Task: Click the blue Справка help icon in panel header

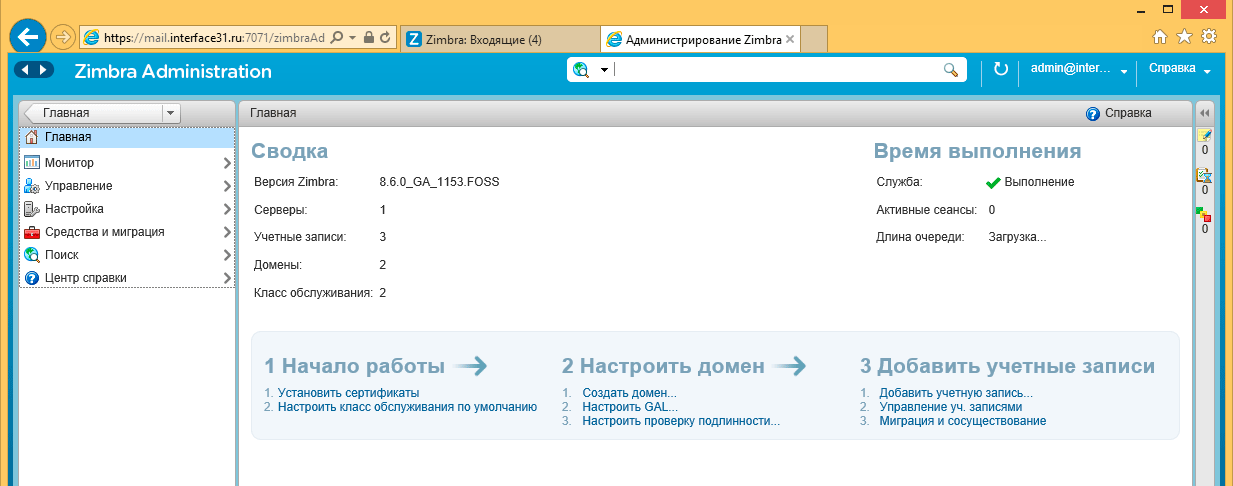Action: (1093, 114)
